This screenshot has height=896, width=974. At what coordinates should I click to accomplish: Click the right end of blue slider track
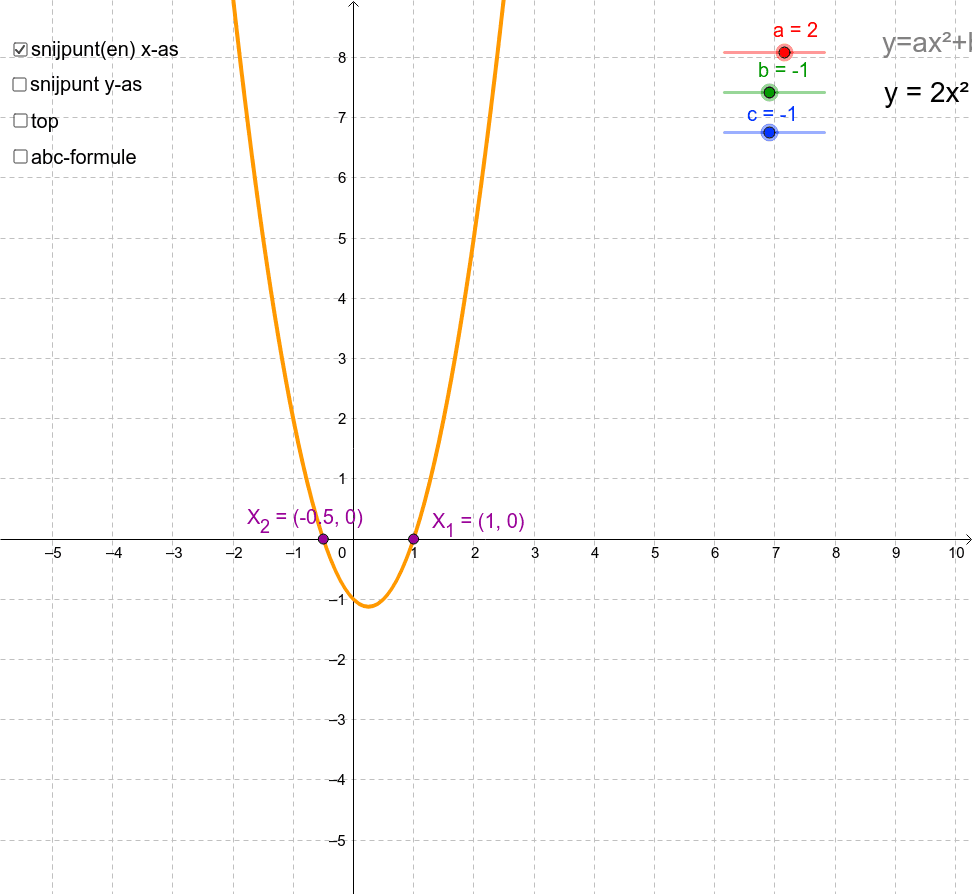822,132
